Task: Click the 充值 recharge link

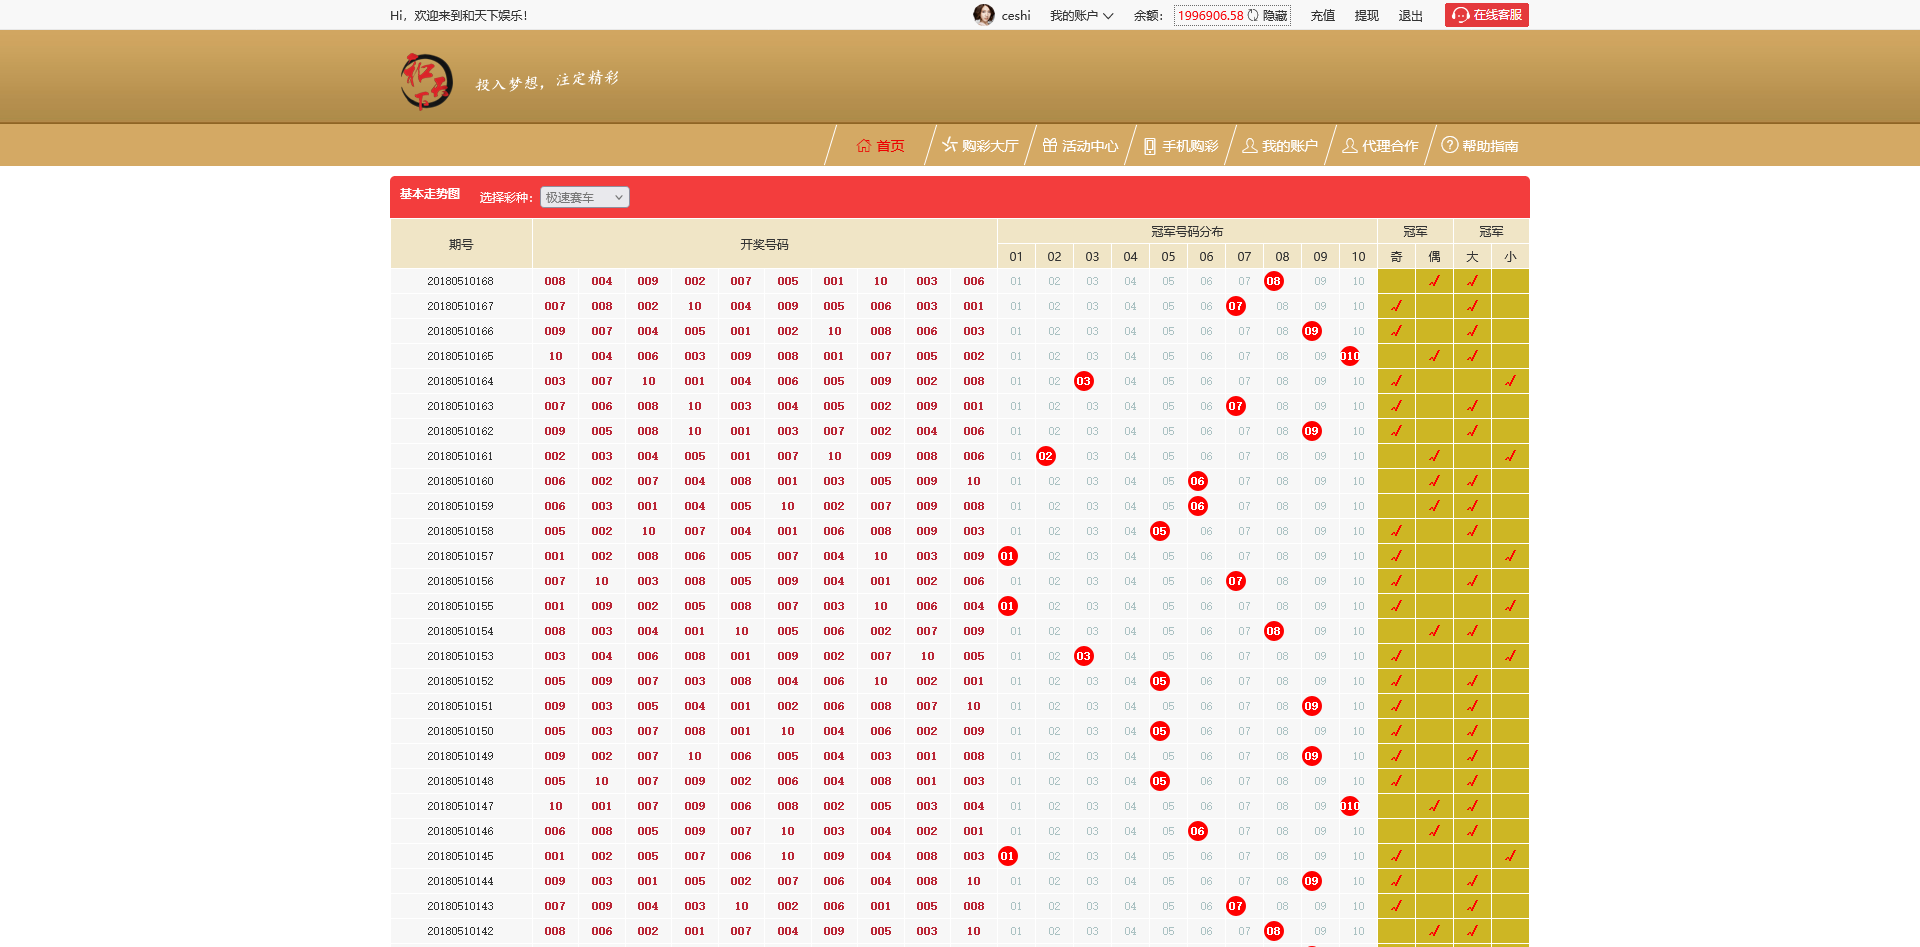Action: [x=1322, y=15]
